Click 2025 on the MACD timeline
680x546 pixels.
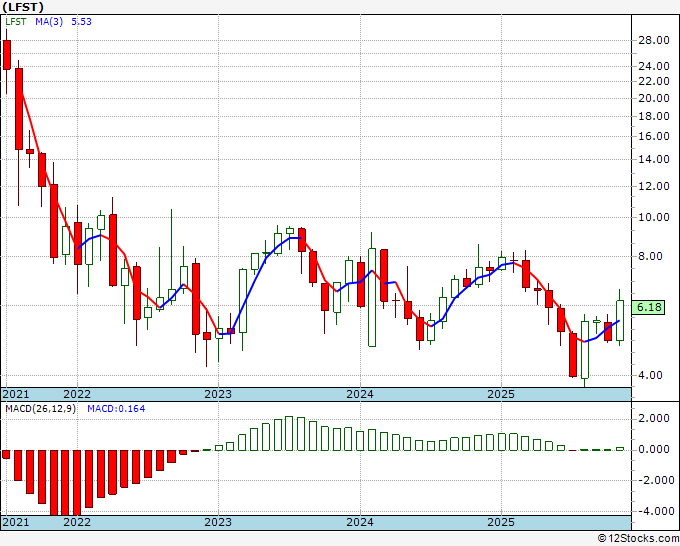coord(501,522)
